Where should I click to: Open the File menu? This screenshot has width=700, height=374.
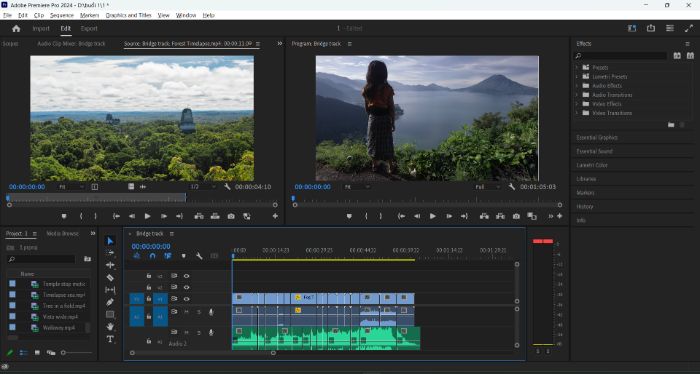[x=8, y=15]
